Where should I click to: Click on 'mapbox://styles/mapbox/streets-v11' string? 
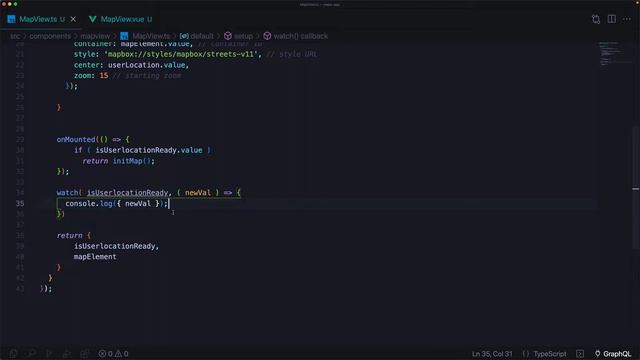click(x=182, y=54)
